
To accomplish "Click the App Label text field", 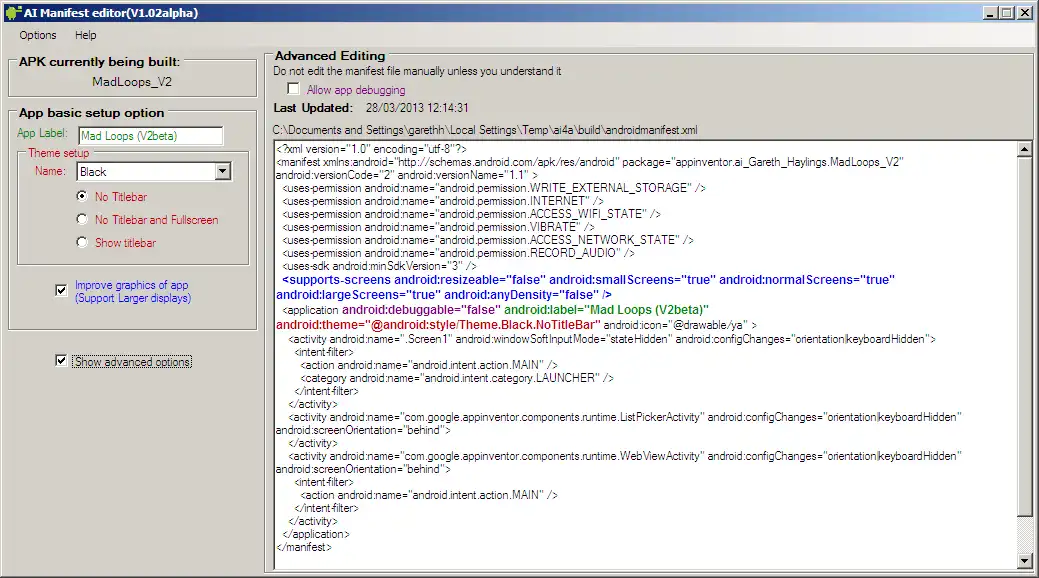I will pyautogui.click(x=150, y=136).
